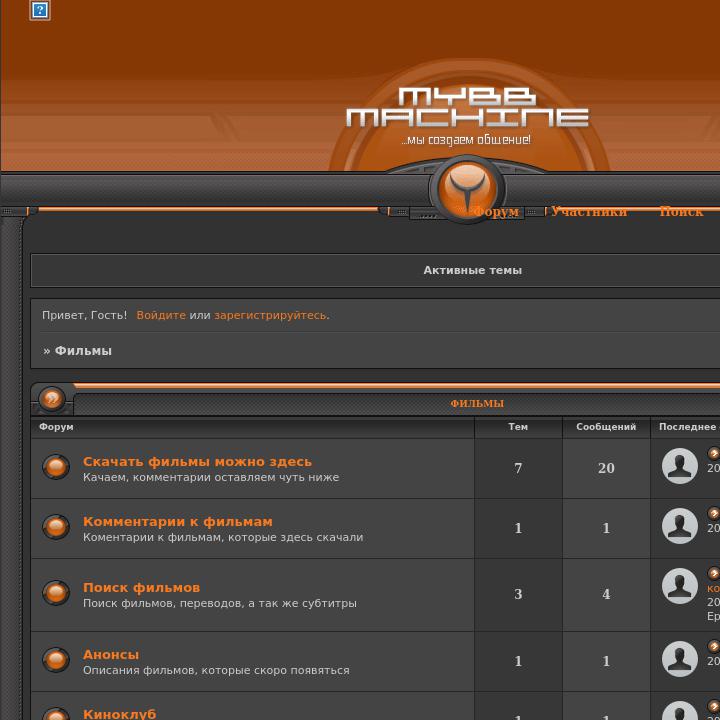Click description Описания фильмов, которые скоро появяться
Screen dimensions: 720x720
pos(216,670)
